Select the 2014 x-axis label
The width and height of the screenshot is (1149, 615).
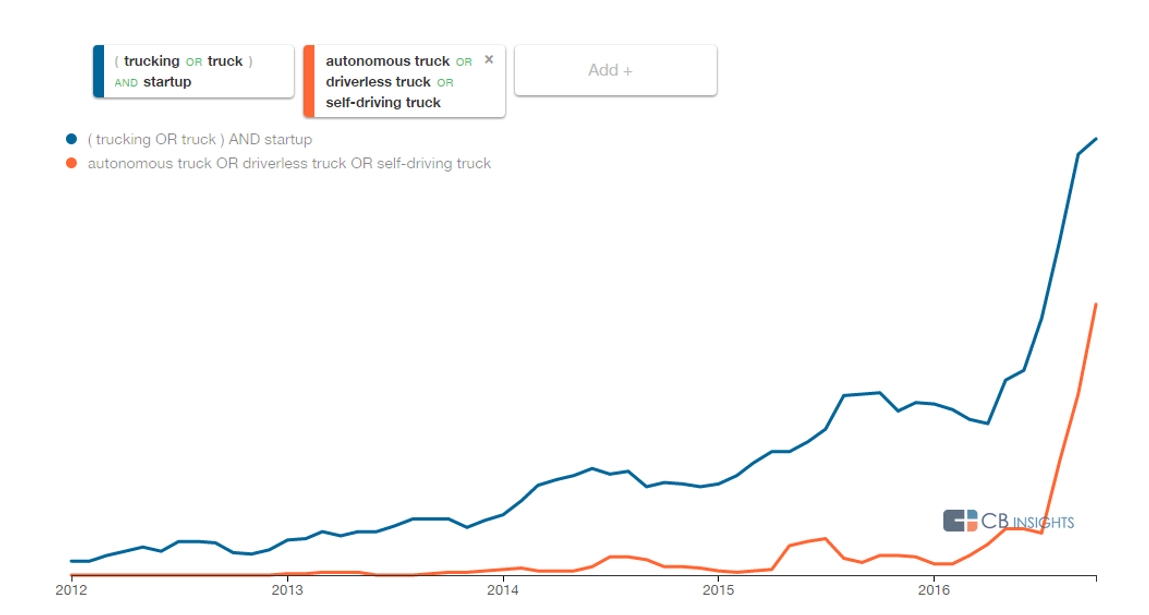(503, 590)
